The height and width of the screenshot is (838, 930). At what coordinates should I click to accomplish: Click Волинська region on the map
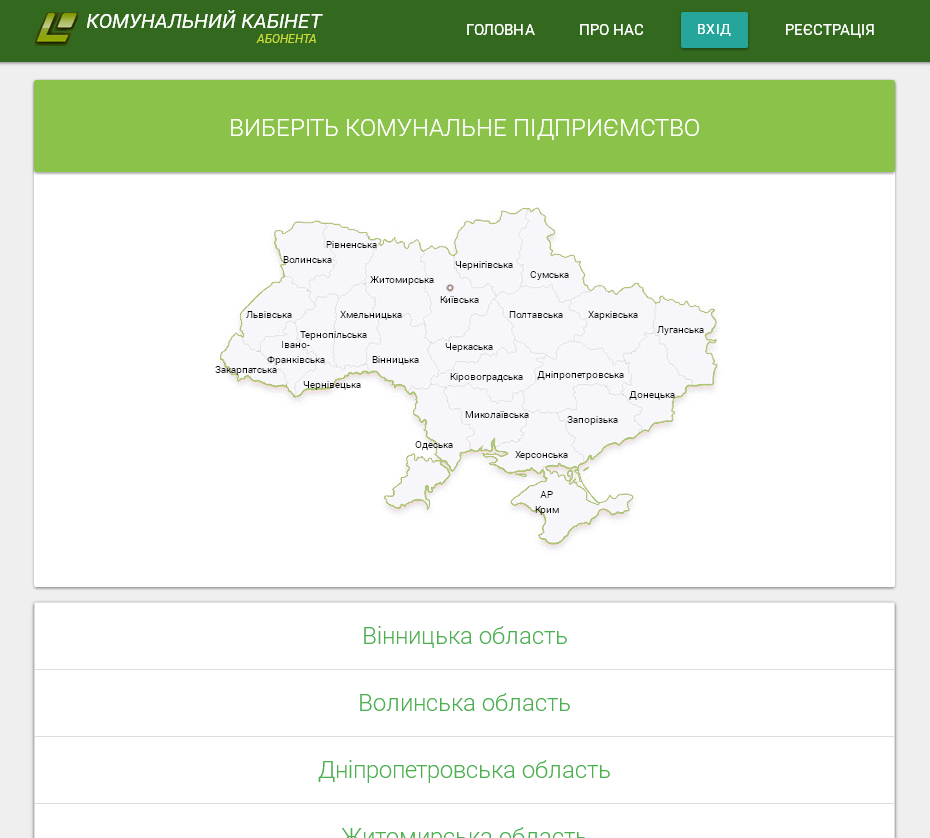(307, 260)
